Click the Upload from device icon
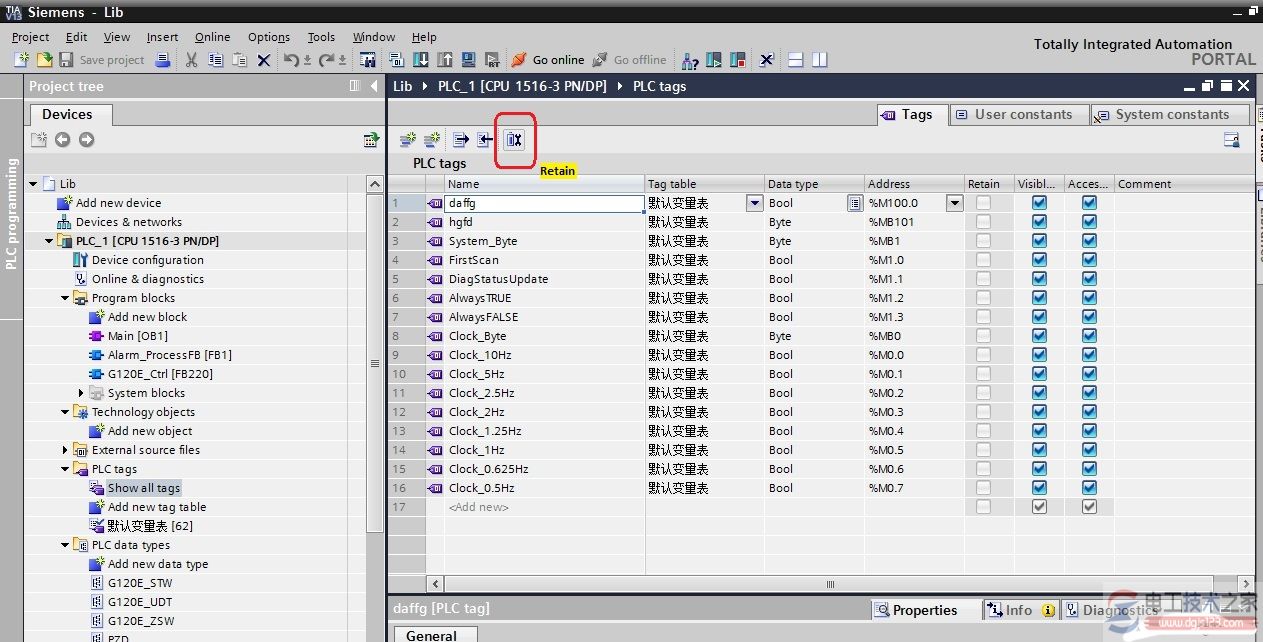This screenshot has height=642, width=1263. pyautogui.click(x=444, y=60)
